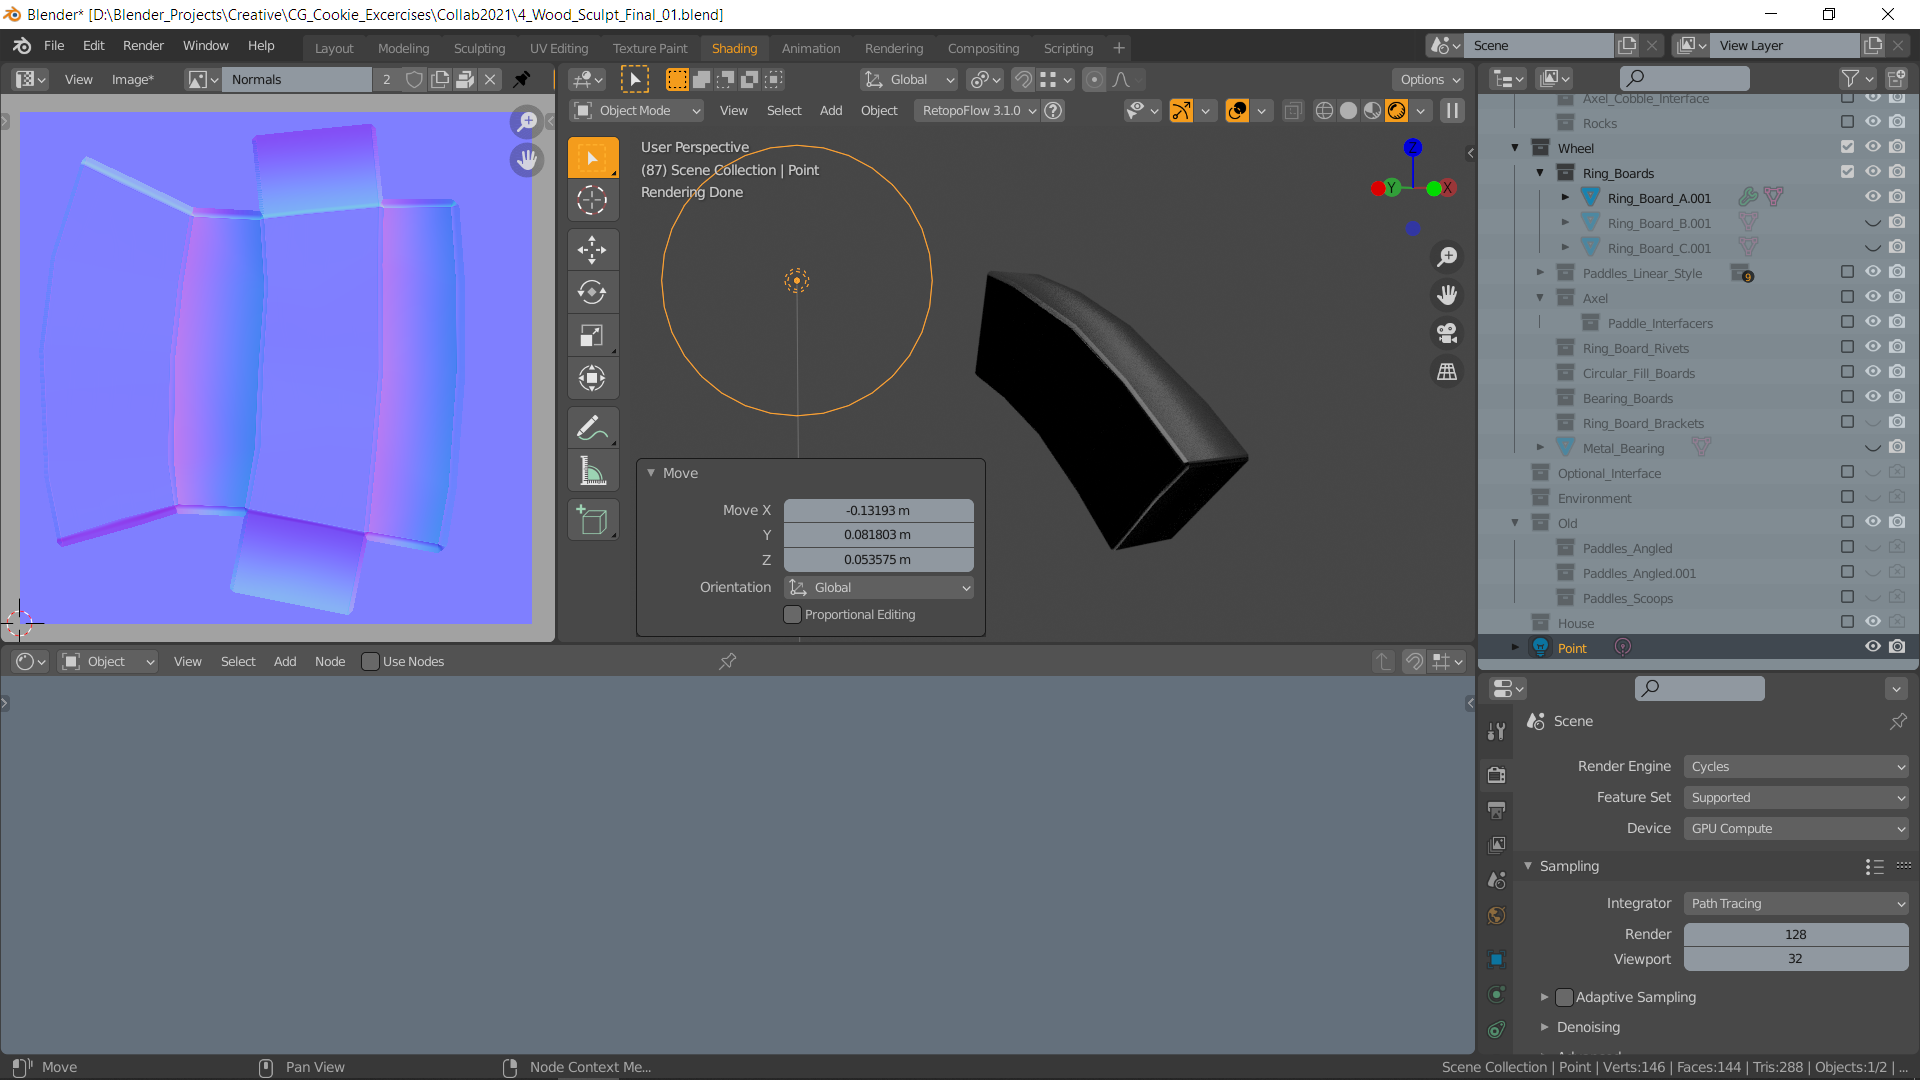Viewport: 1920px width, 1080px height.
Task: Select the Move tool in viewport toolbar
Action: click(x=592, y=249)
